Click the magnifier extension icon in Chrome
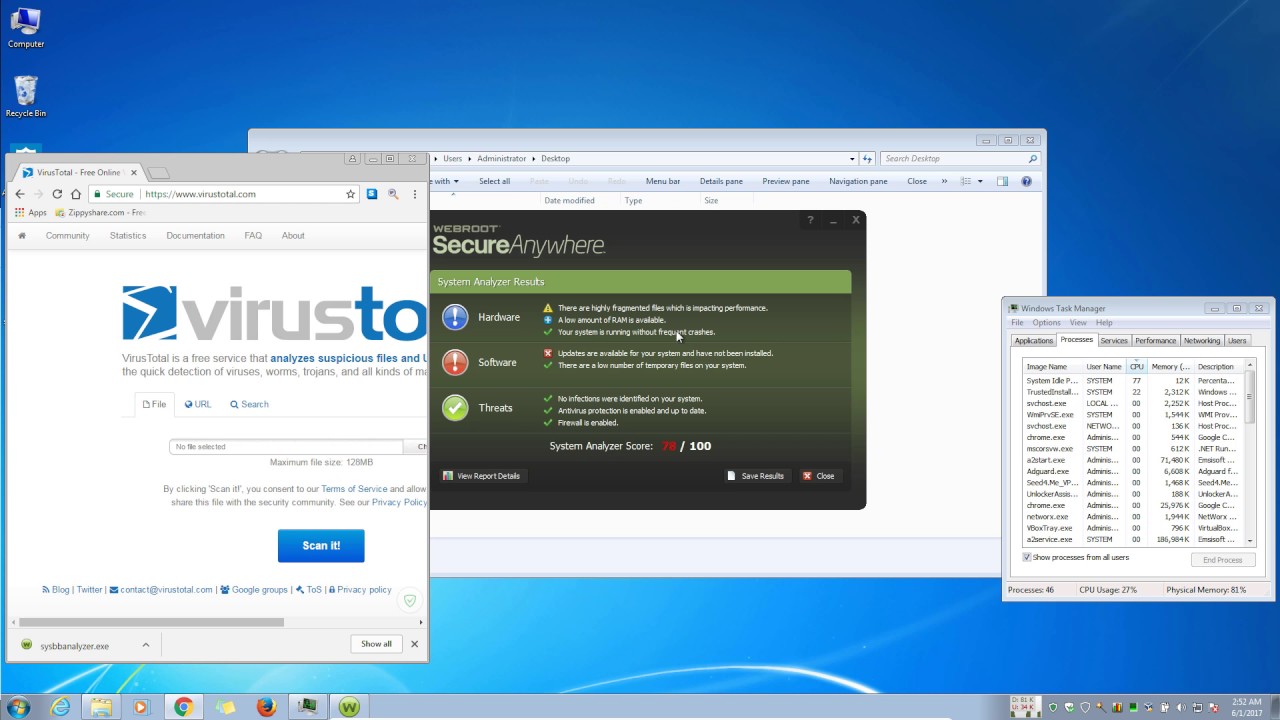Image resolution: width=1280 pixels, height=720 pixels. point(393,194)
